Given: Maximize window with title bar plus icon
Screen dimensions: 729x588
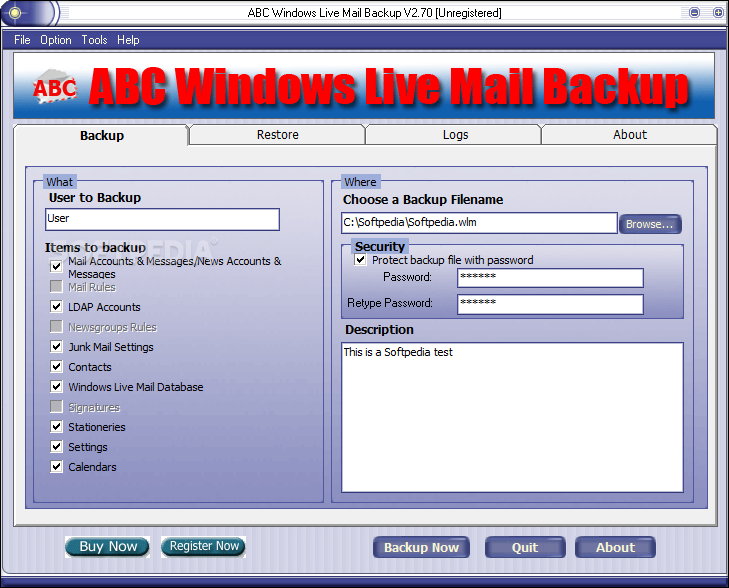Looking at the screenshot, I should 718,13.
